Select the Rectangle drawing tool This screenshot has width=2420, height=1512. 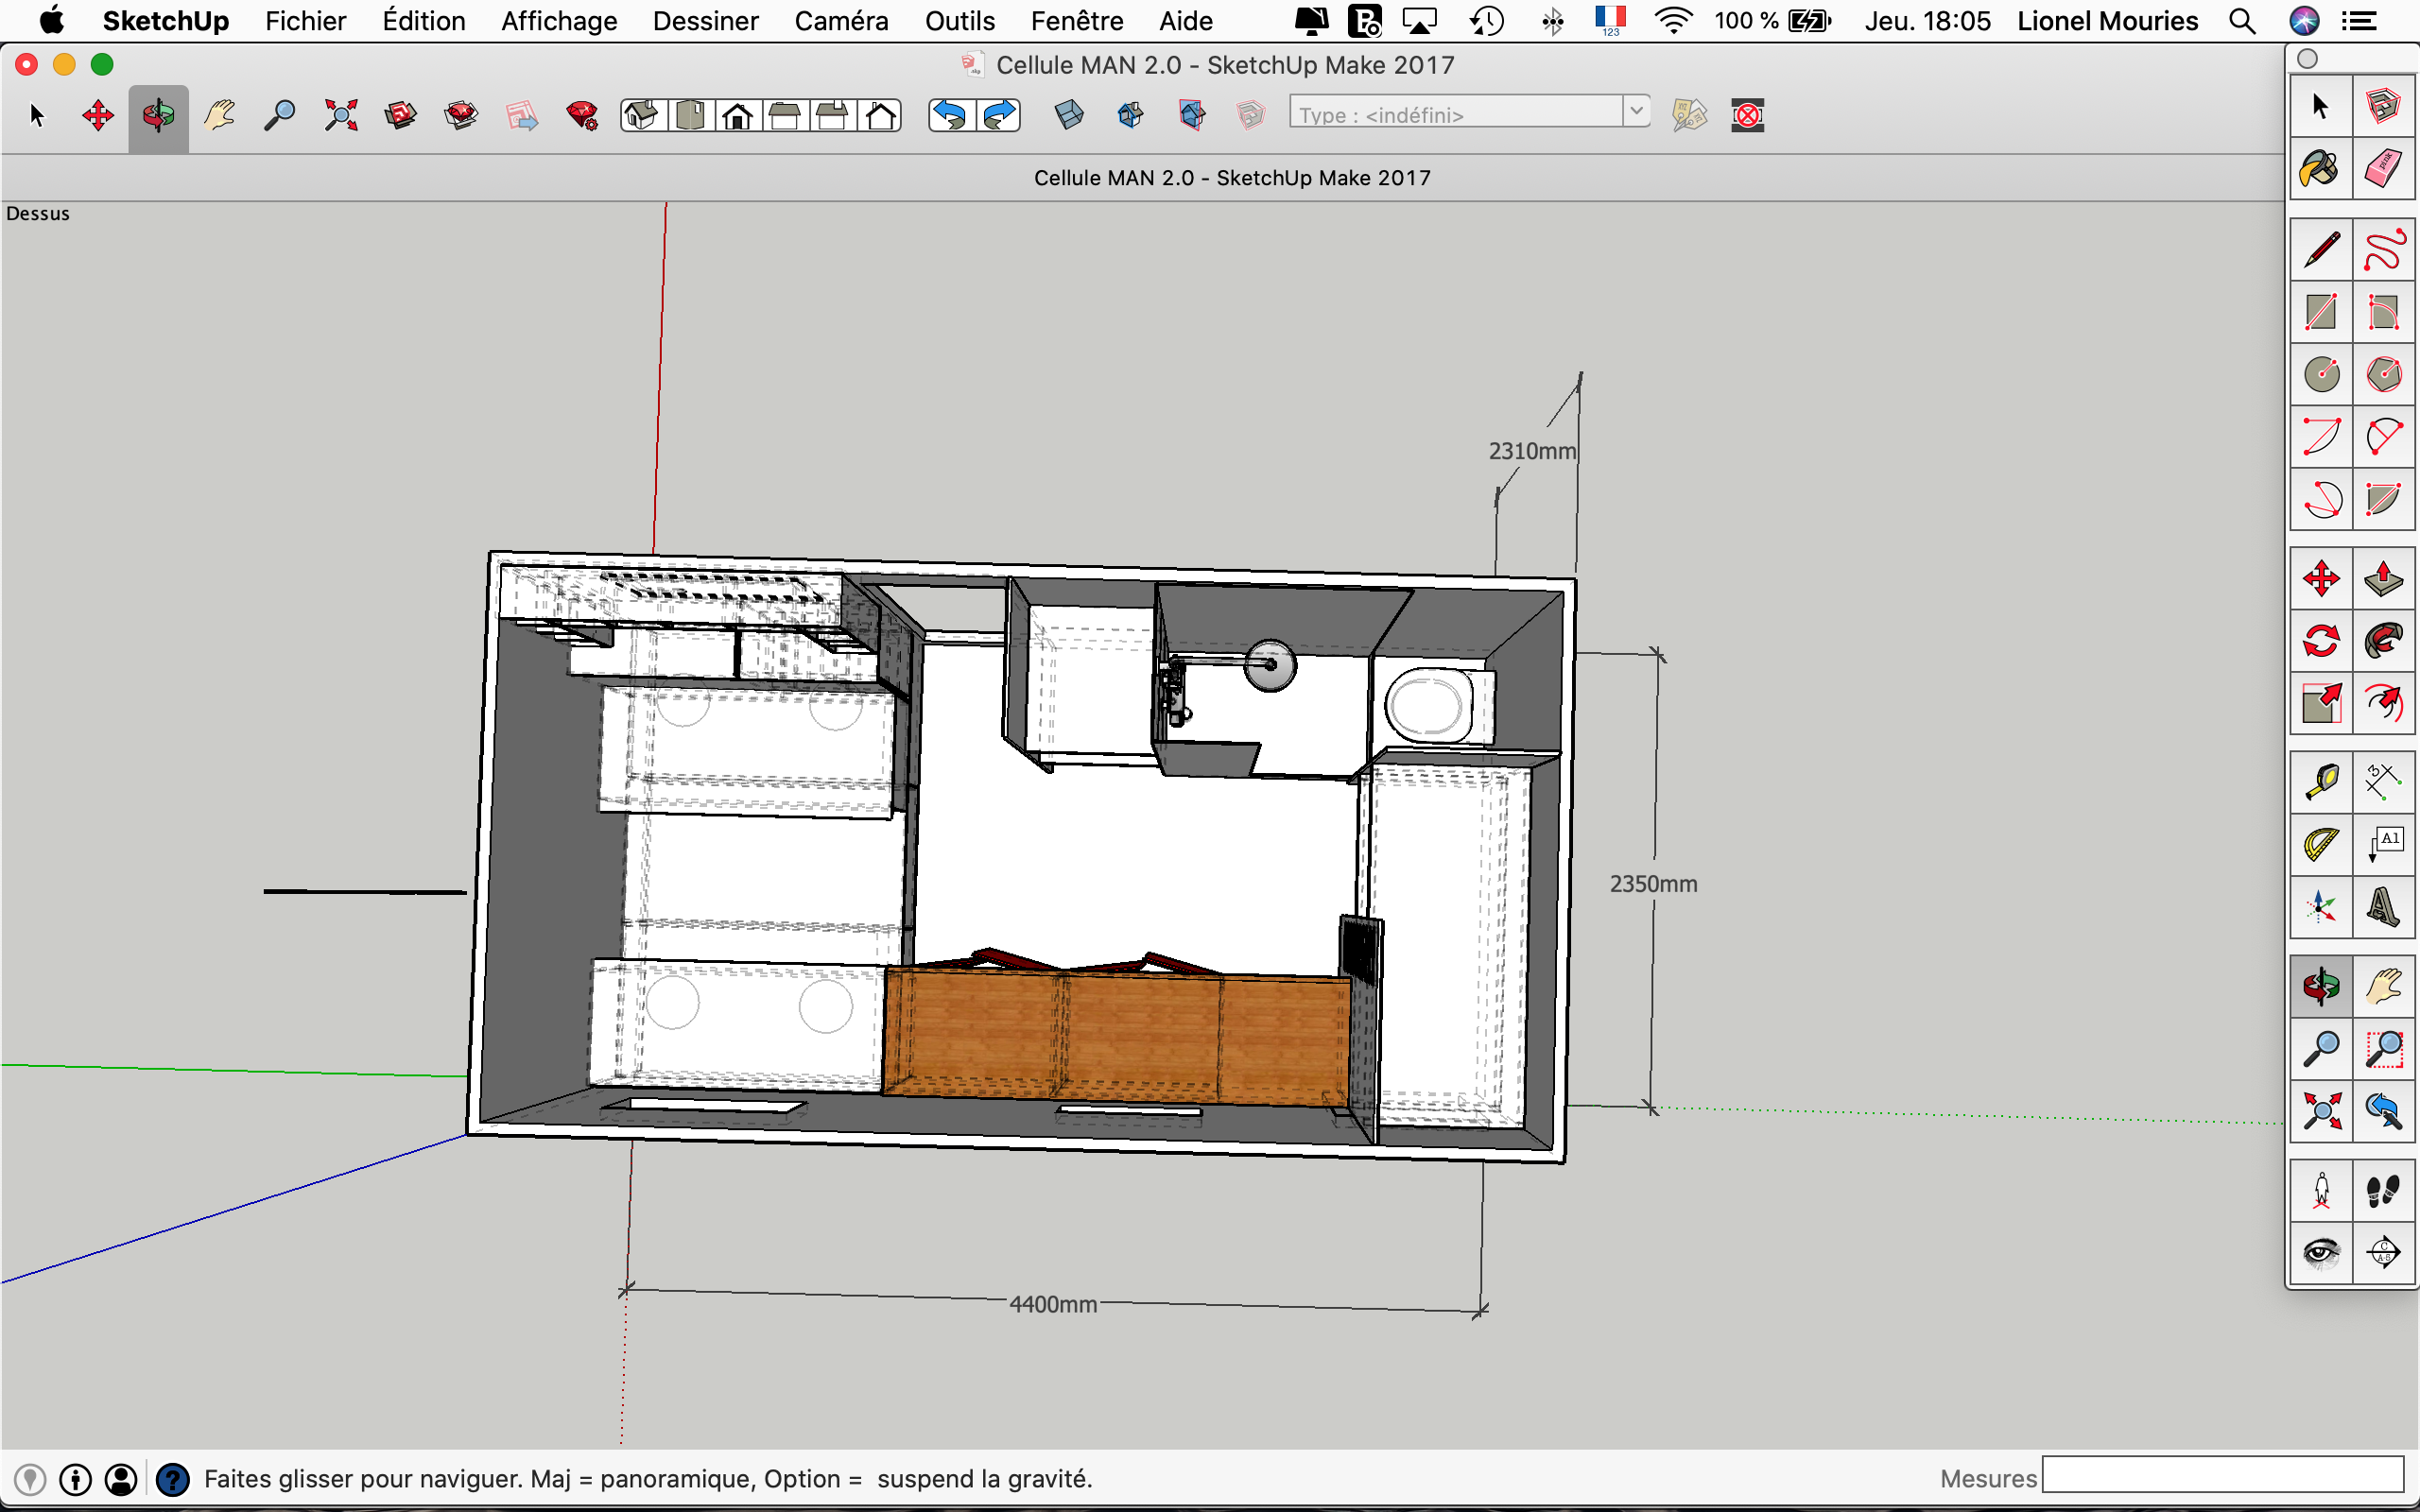[2320, 312]
